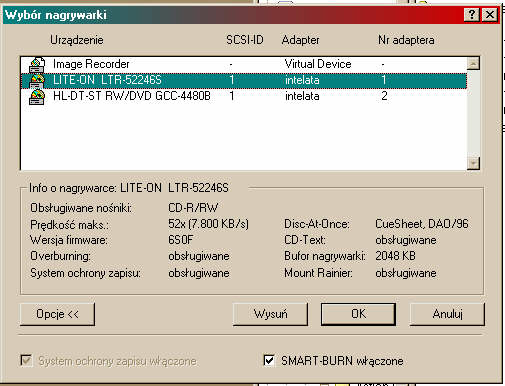
Task: Click the Prędkość maks. label
Action: (x=69, y=225)
